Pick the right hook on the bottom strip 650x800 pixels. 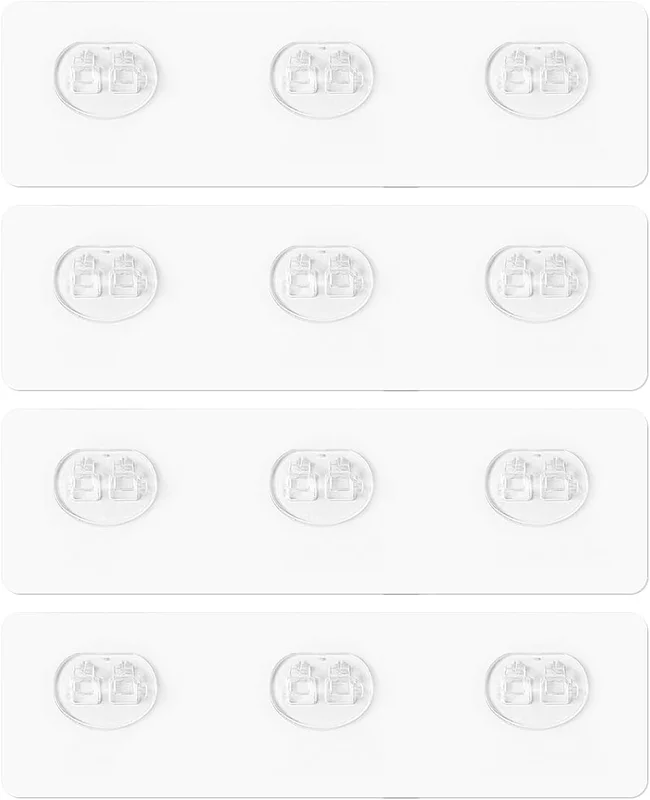point(538,691)
